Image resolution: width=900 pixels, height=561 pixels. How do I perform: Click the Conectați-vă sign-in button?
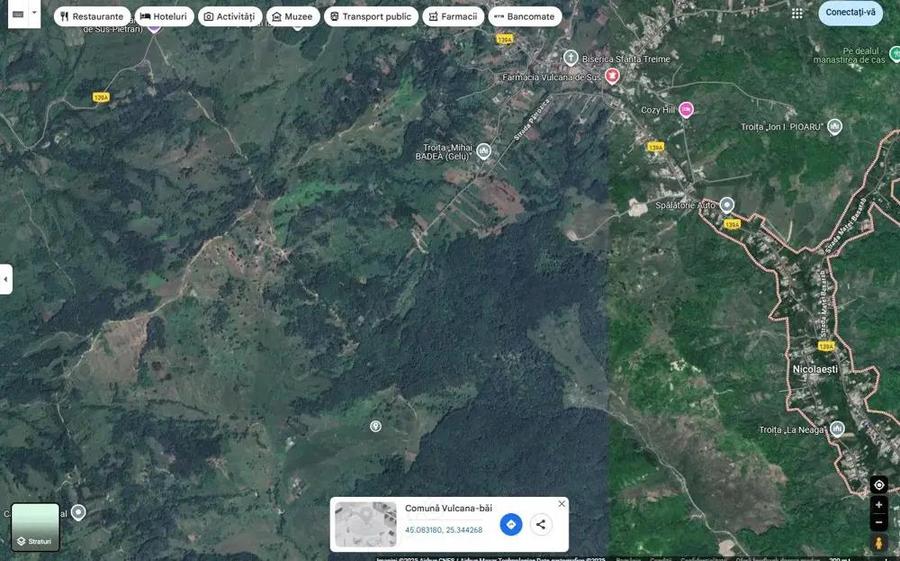[850, 13]
